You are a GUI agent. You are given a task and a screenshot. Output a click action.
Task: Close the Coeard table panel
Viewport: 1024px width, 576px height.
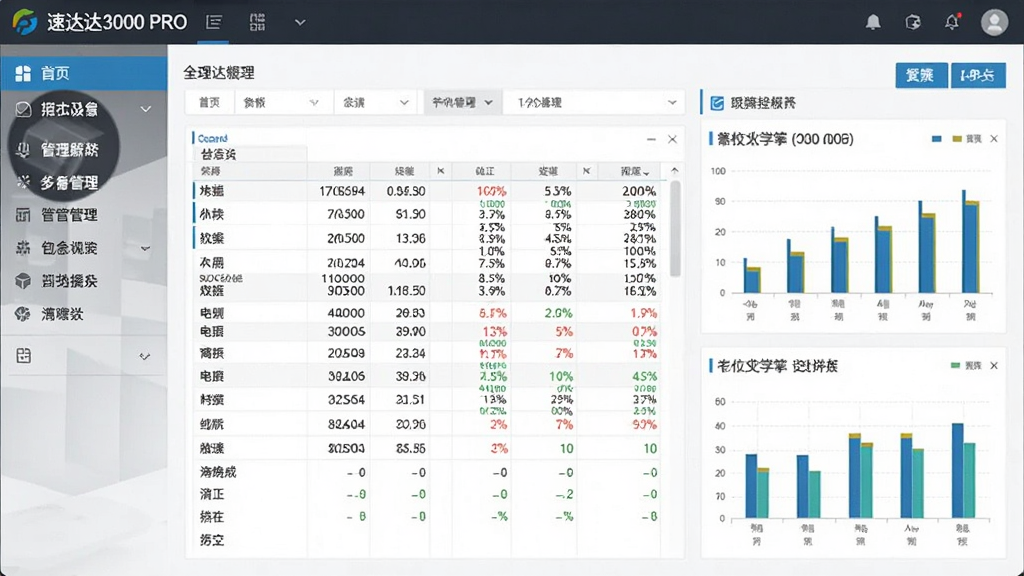coord(672,139)
